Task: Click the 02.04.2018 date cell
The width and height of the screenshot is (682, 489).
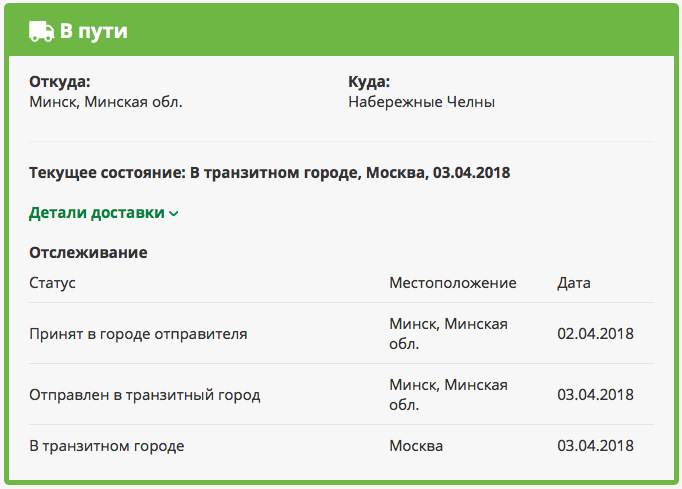Action: pos(595,333)
